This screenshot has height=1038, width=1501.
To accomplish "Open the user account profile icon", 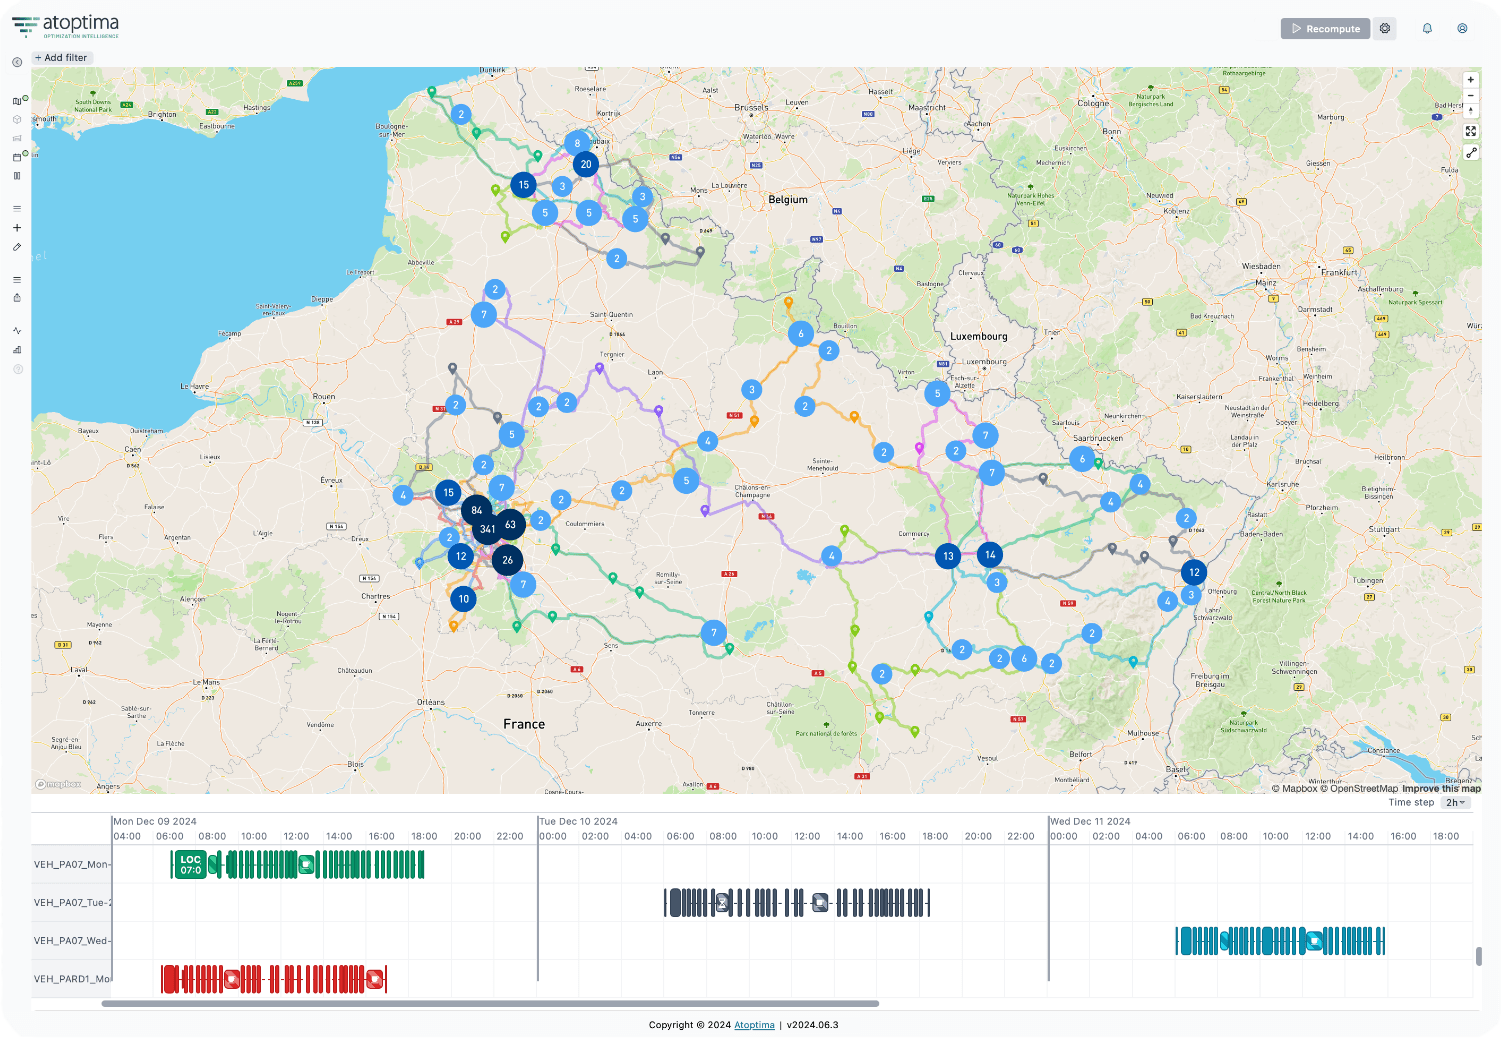I will tap(1462, 29).
